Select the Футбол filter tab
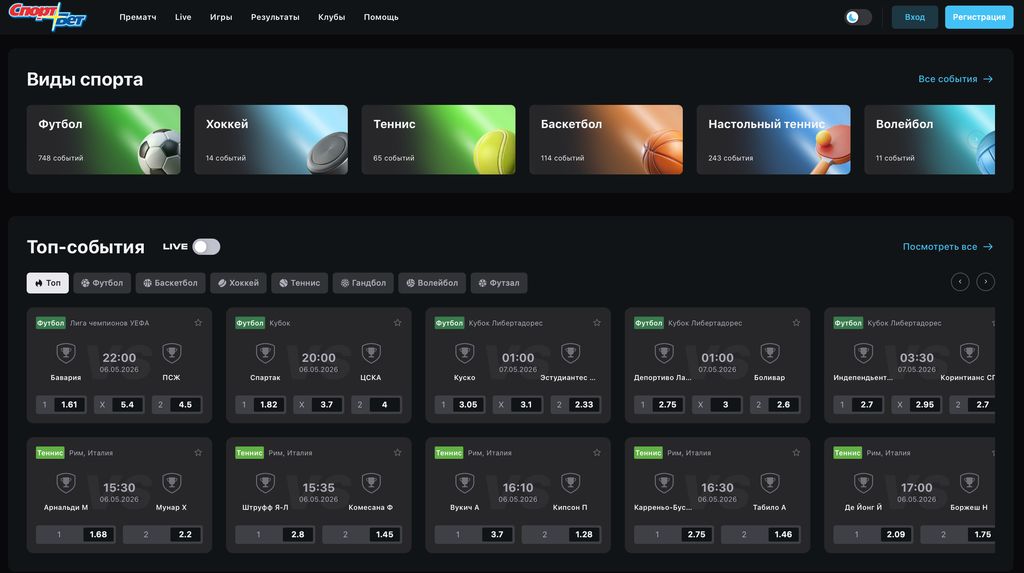Viewport: 1024px width, 573px height. [102, 283]
